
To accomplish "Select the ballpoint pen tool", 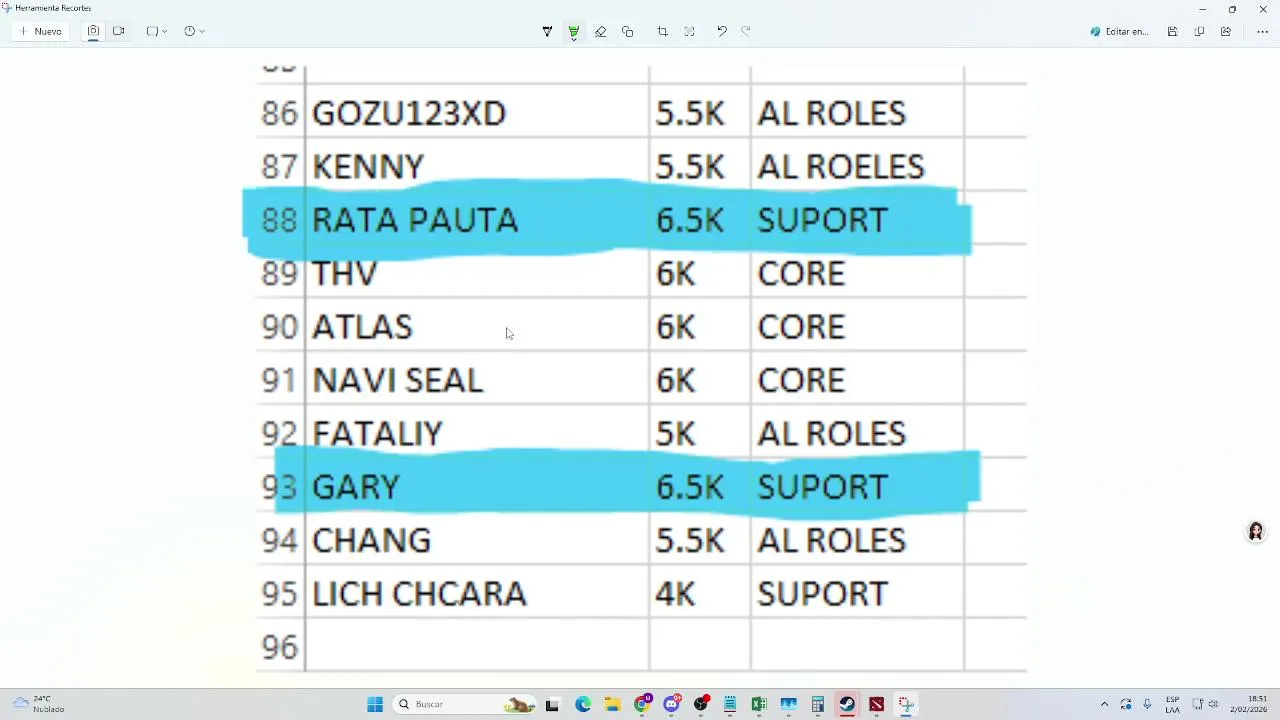I will click(x=547, y=32).
